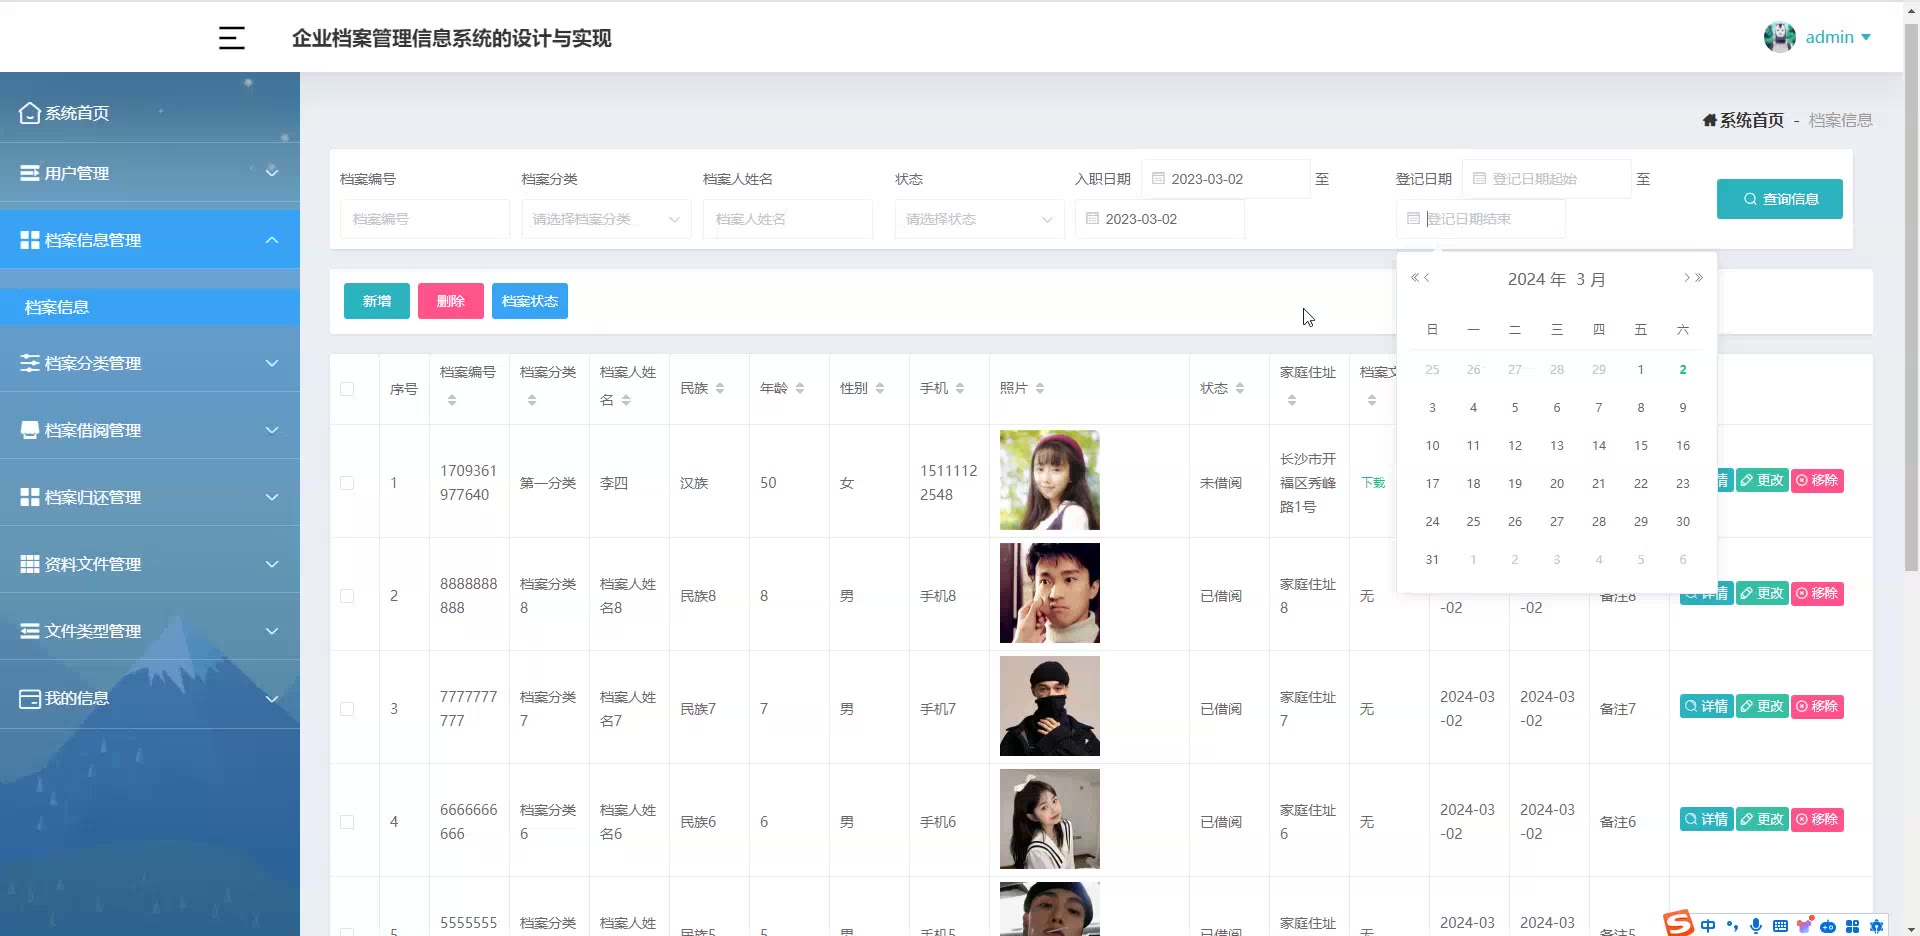Sort by 性别 column arrows
Screen dimensions: 1920x936
tap(880, 388)
